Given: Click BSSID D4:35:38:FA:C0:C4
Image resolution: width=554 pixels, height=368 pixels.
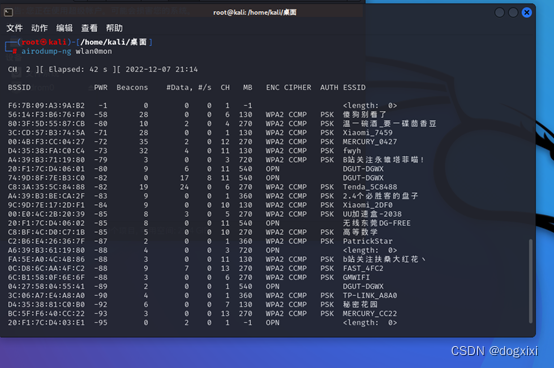Looking at the screenshot, I should (46, 151).
